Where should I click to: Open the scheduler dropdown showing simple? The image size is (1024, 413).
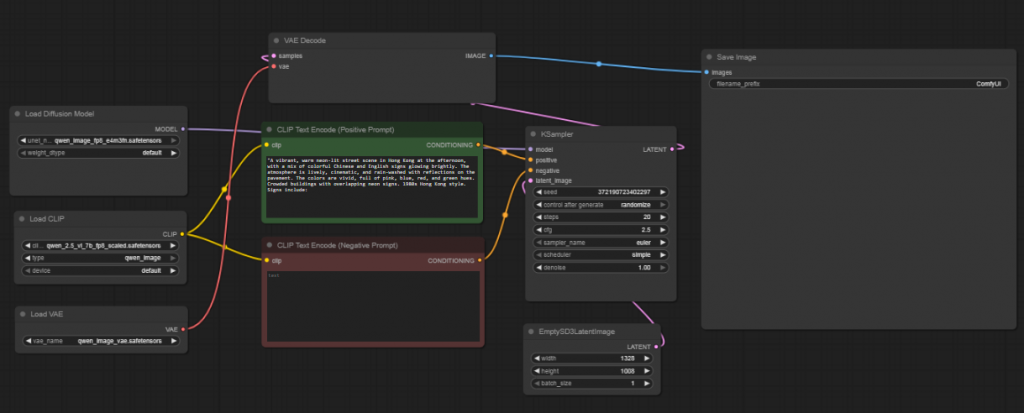(x=601, y=255)
